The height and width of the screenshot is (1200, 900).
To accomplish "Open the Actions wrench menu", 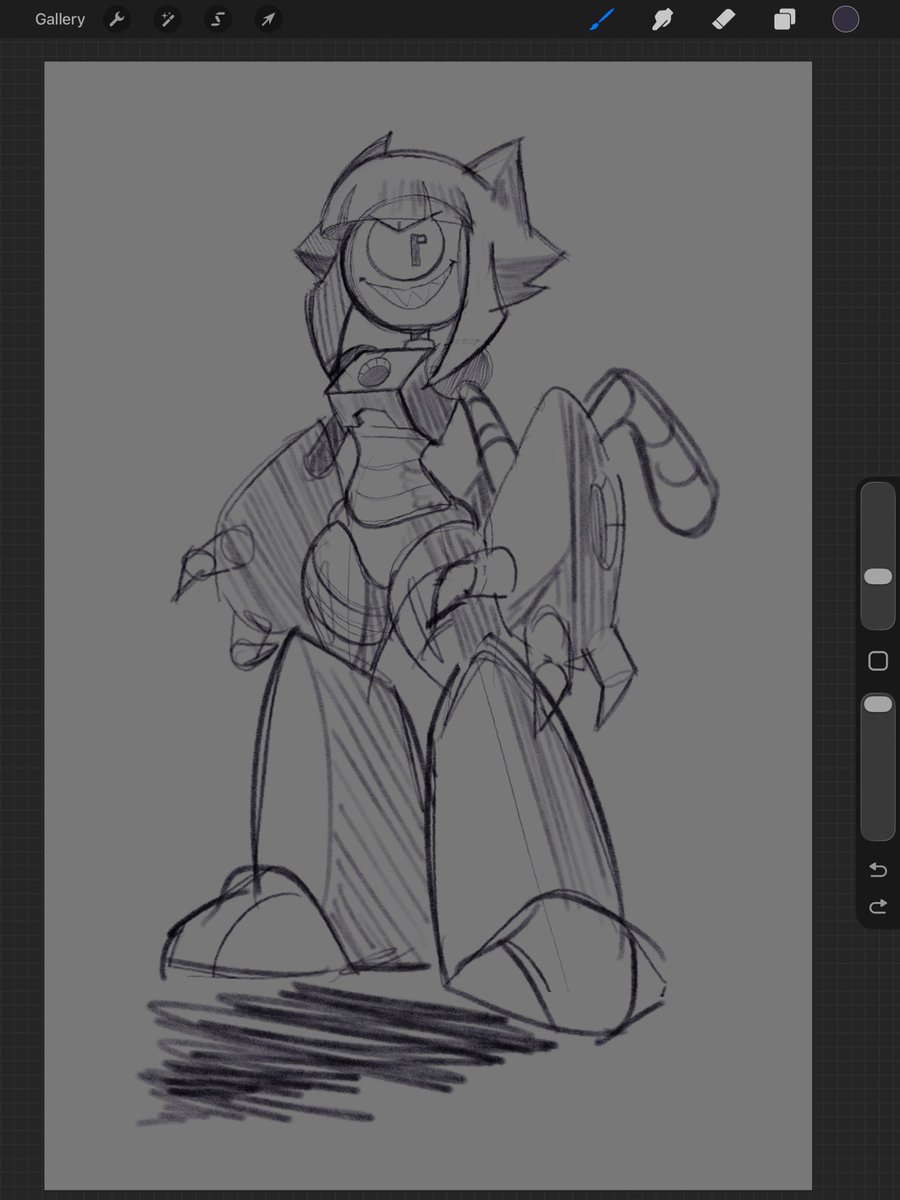I will (x=117, y=19).
